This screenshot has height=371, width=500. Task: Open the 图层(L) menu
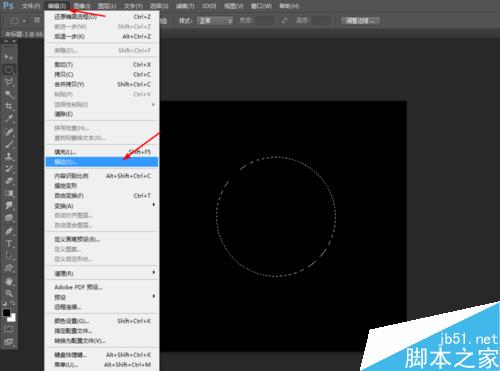pyautogui.click(x=107, y=6)
